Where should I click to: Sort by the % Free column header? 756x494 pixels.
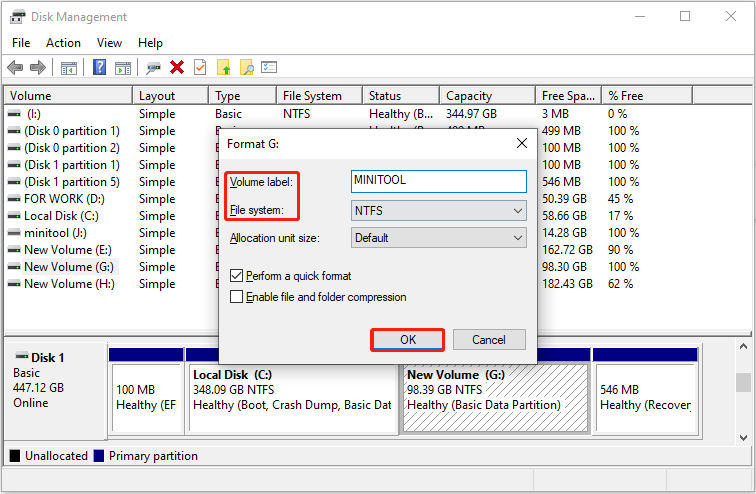point(647,96)
